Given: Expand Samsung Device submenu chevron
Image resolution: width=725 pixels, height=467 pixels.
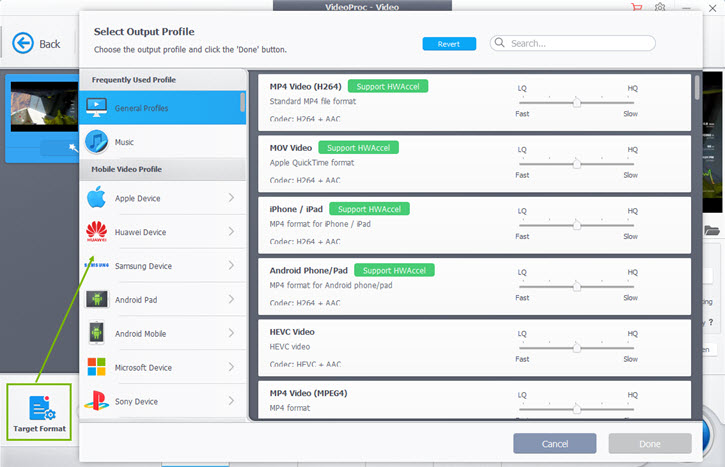Looking at the screenshot, I should pos(231,265).
